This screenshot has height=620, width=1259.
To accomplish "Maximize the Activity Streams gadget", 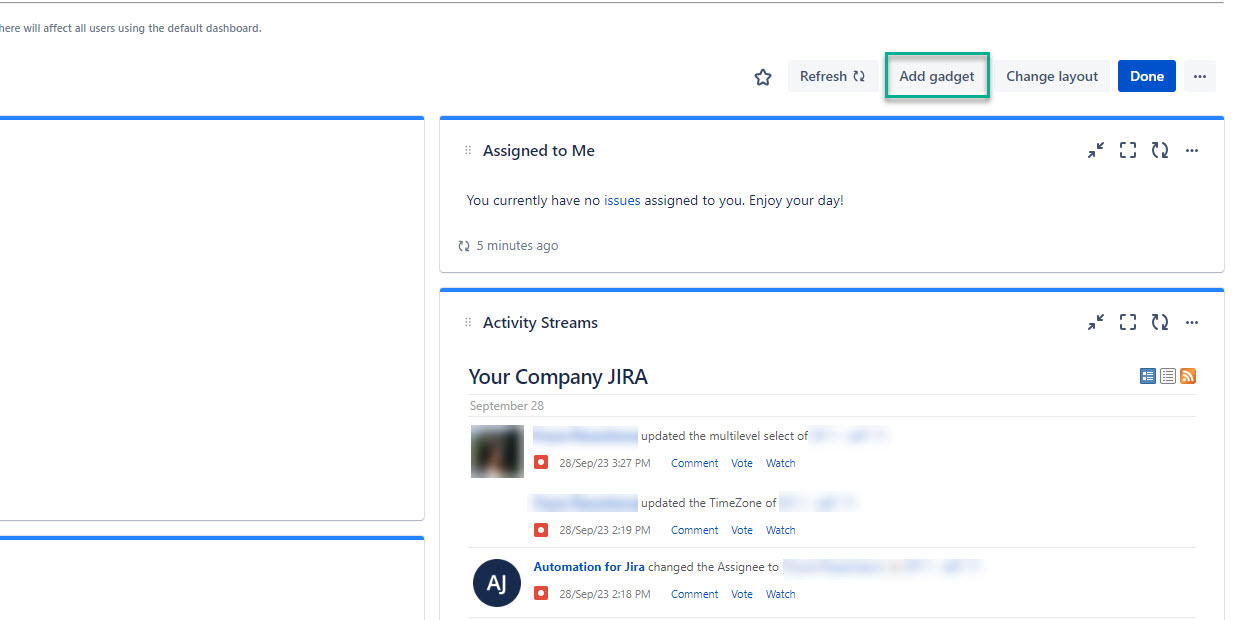I will tap(1128, 323).
